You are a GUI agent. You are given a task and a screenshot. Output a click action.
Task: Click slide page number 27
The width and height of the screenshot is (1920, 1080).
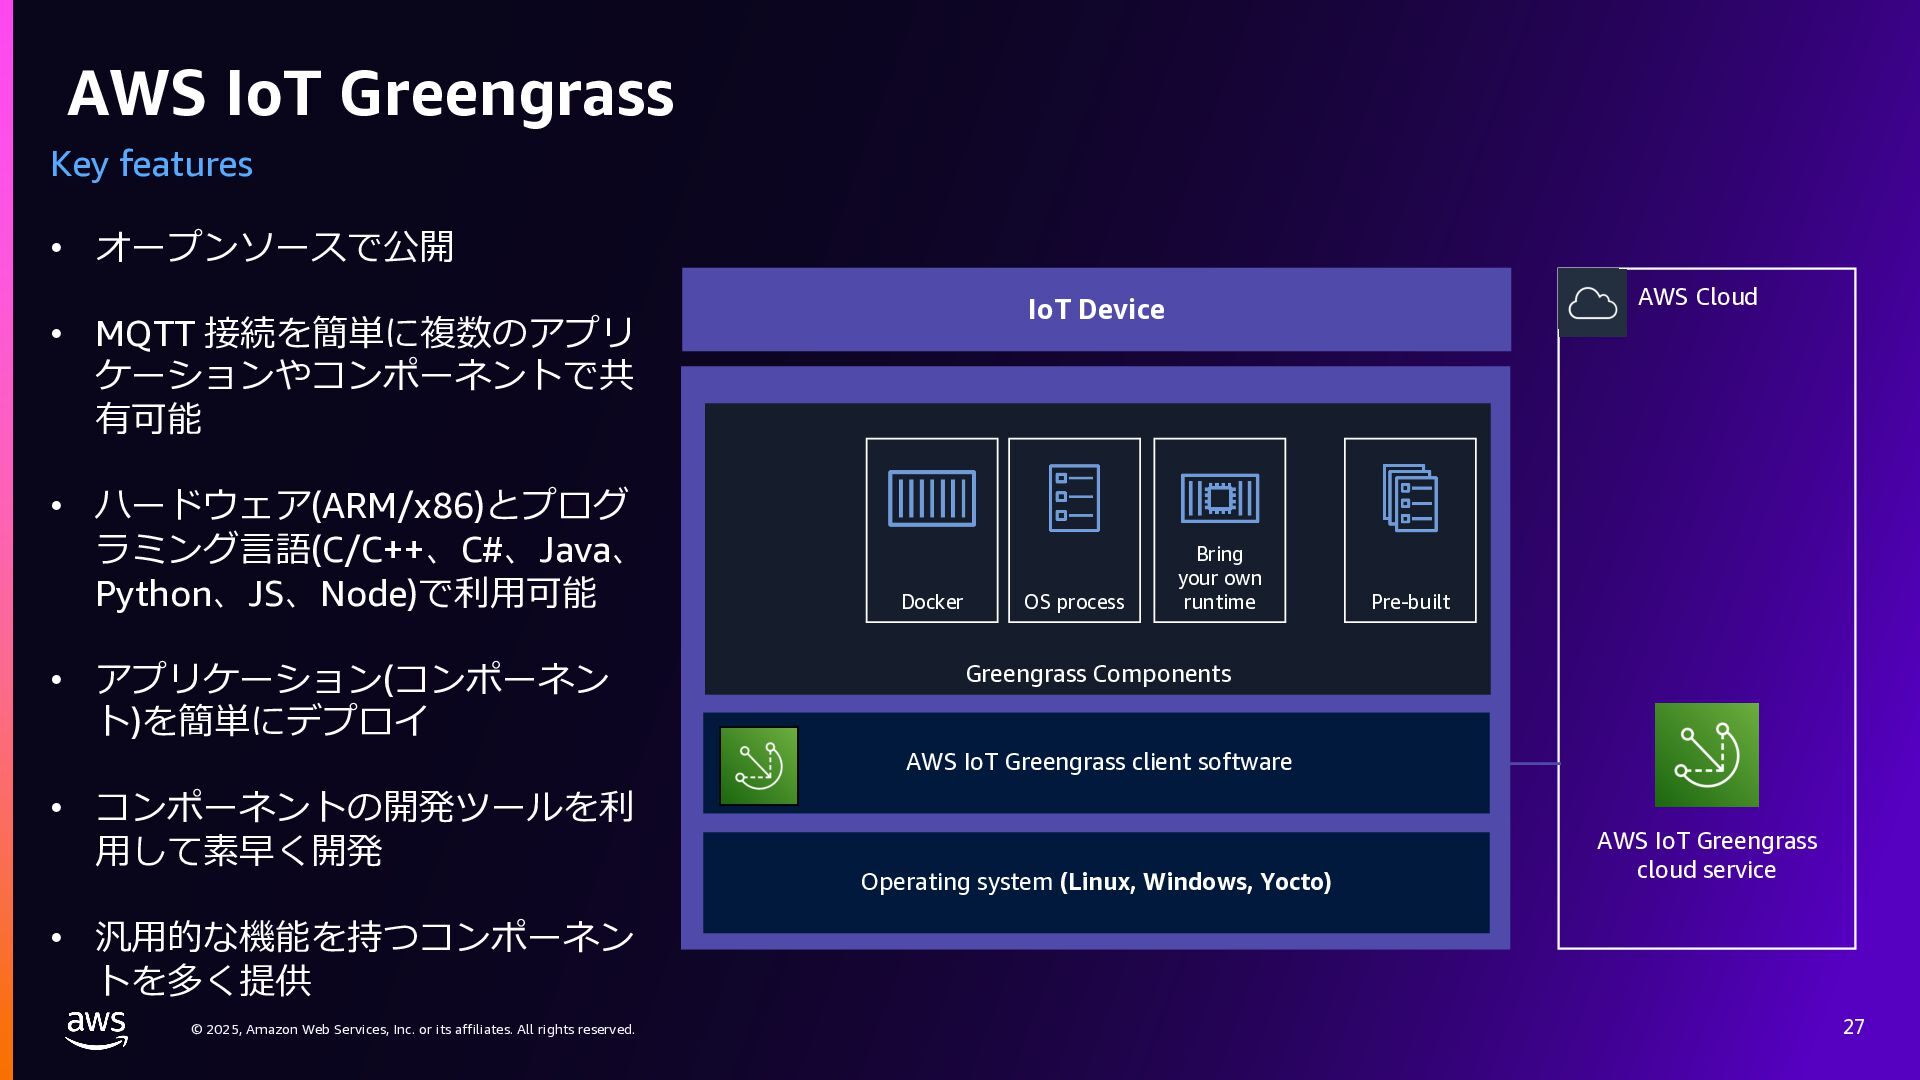pyautogui.click(x=1853, y=1027)
